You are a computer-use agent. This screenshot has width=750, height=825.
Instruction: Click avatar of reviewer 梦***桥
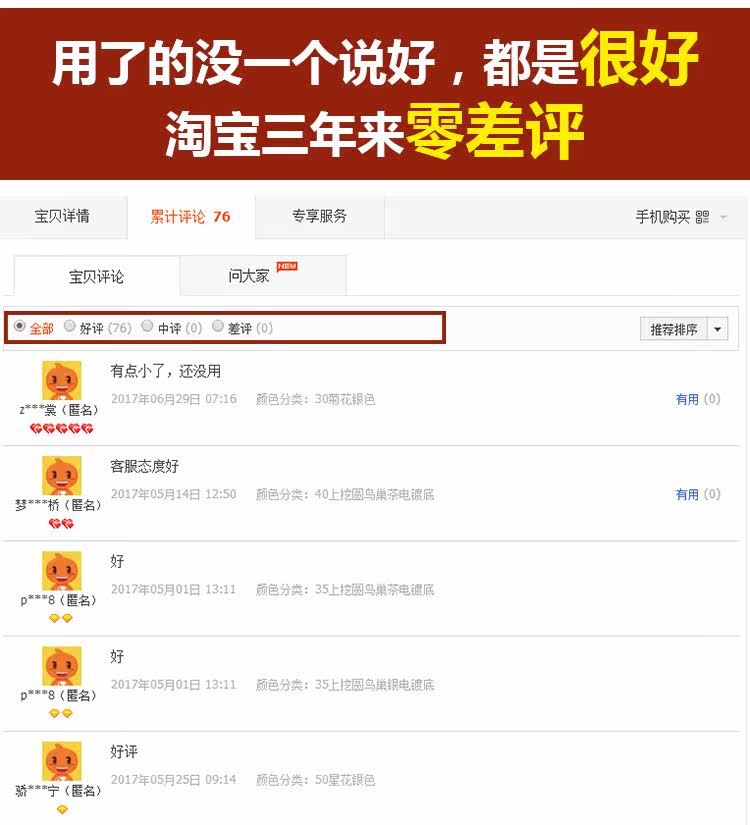(62, 476)
